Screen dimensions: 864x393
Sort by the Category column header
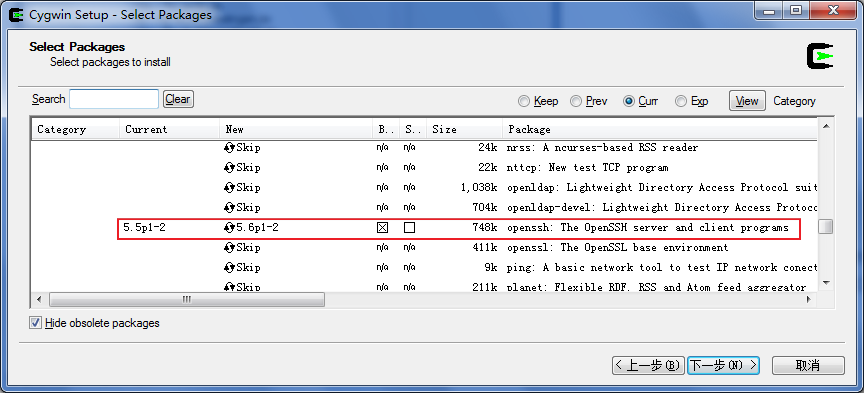point(75,130)
